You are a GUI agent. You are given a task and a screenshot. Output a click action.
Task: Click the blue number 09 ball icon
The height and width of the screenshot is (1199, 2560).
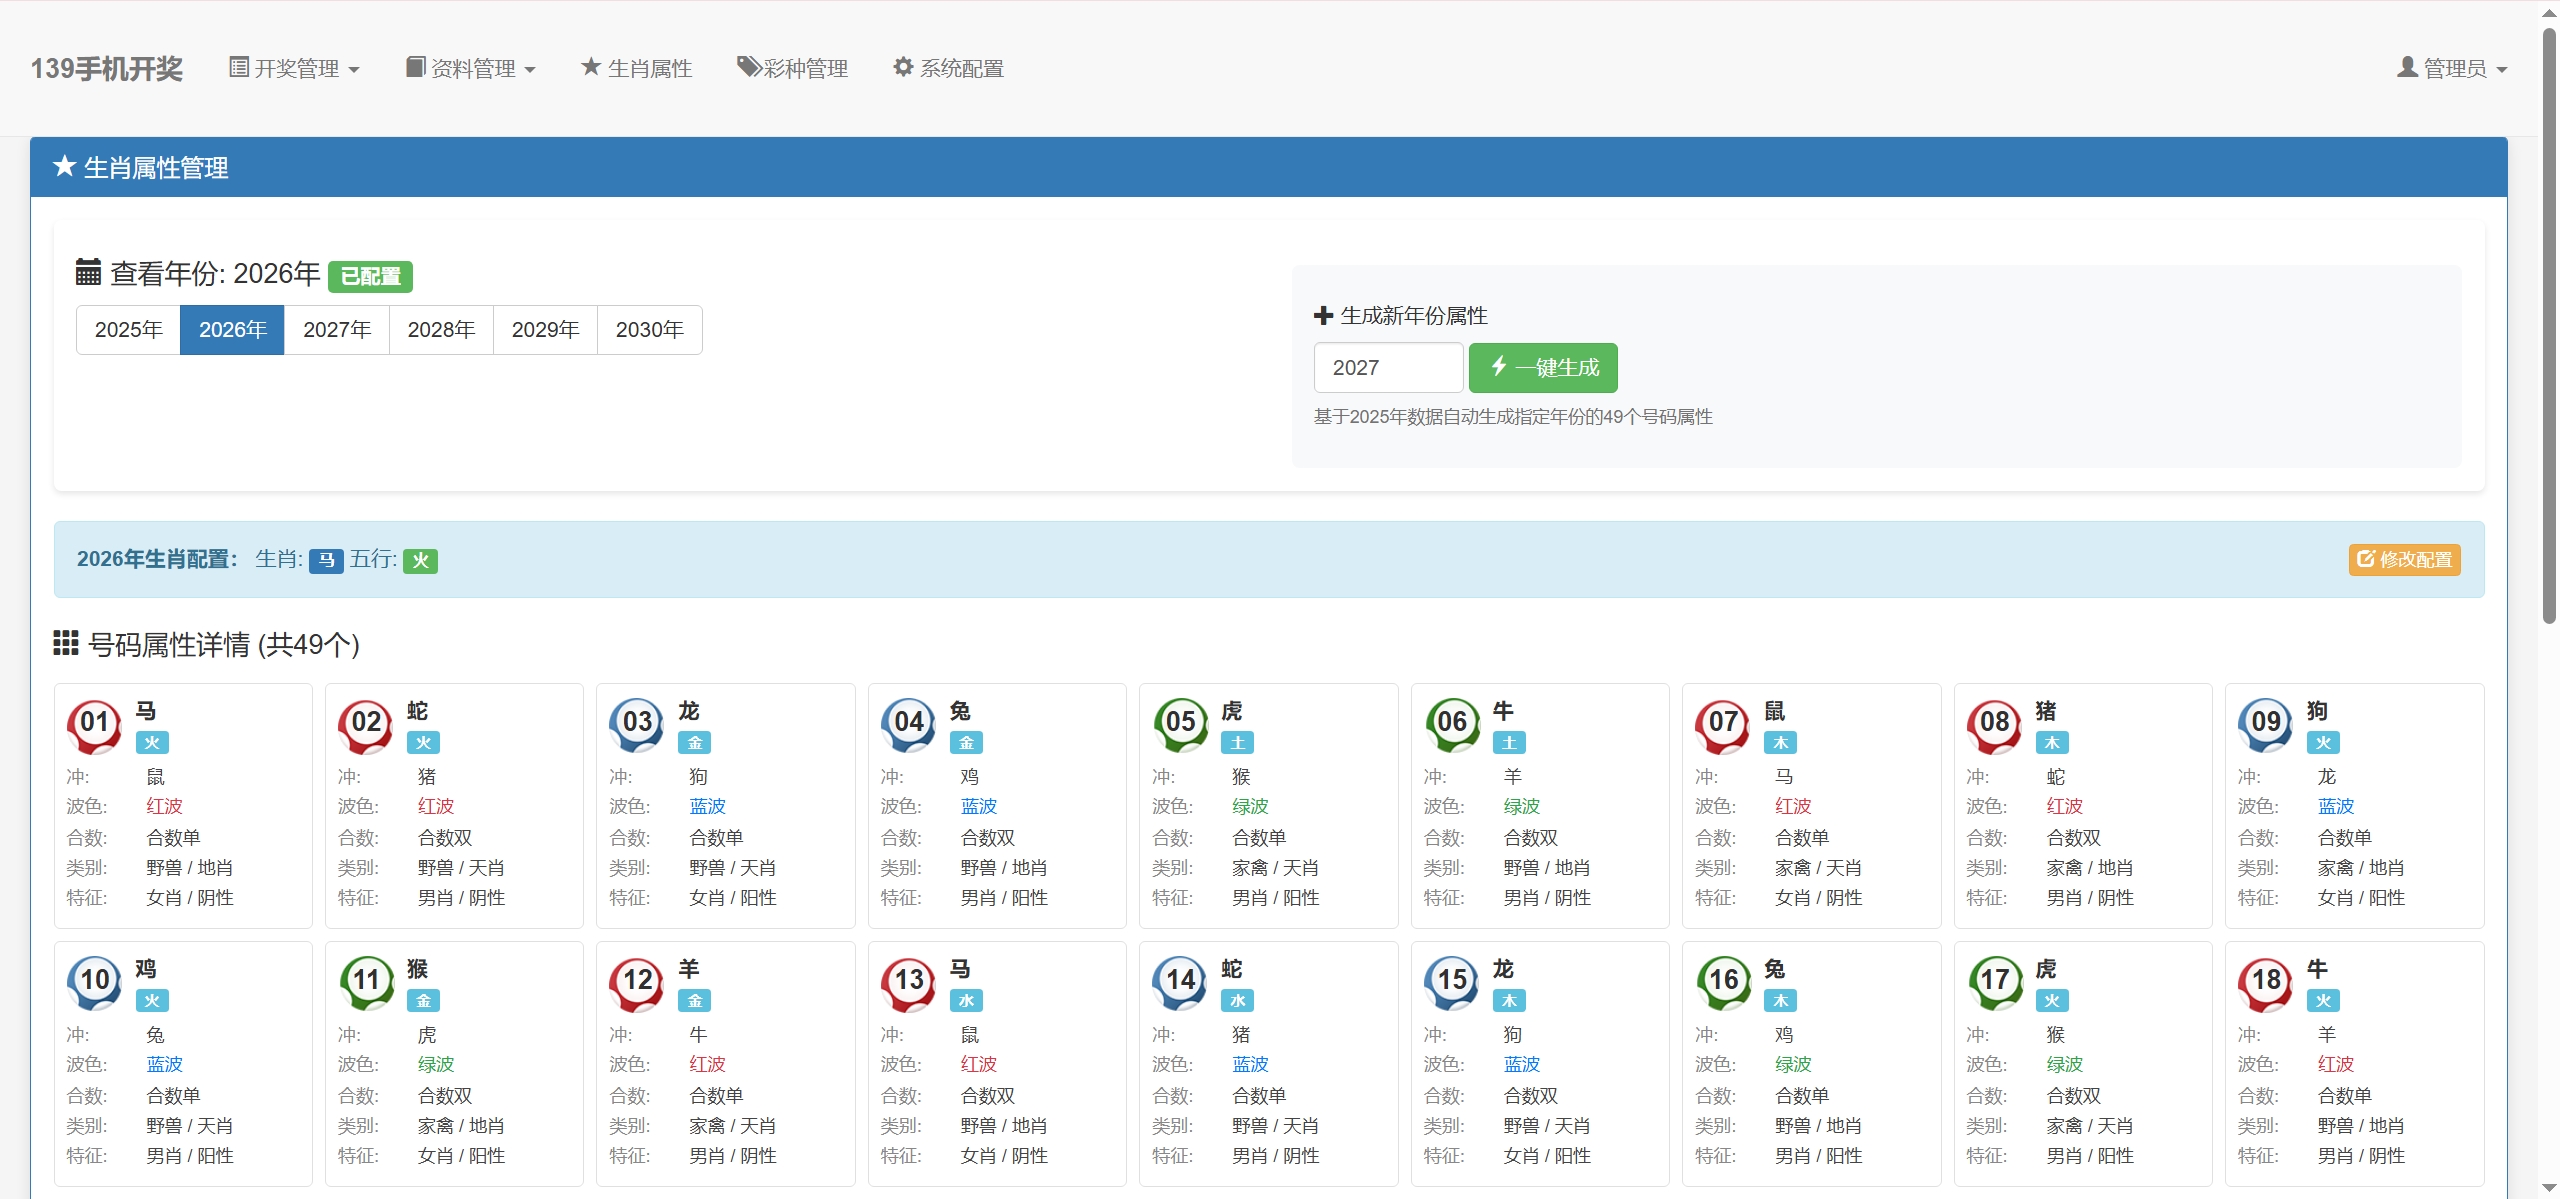click(2265, 724)
